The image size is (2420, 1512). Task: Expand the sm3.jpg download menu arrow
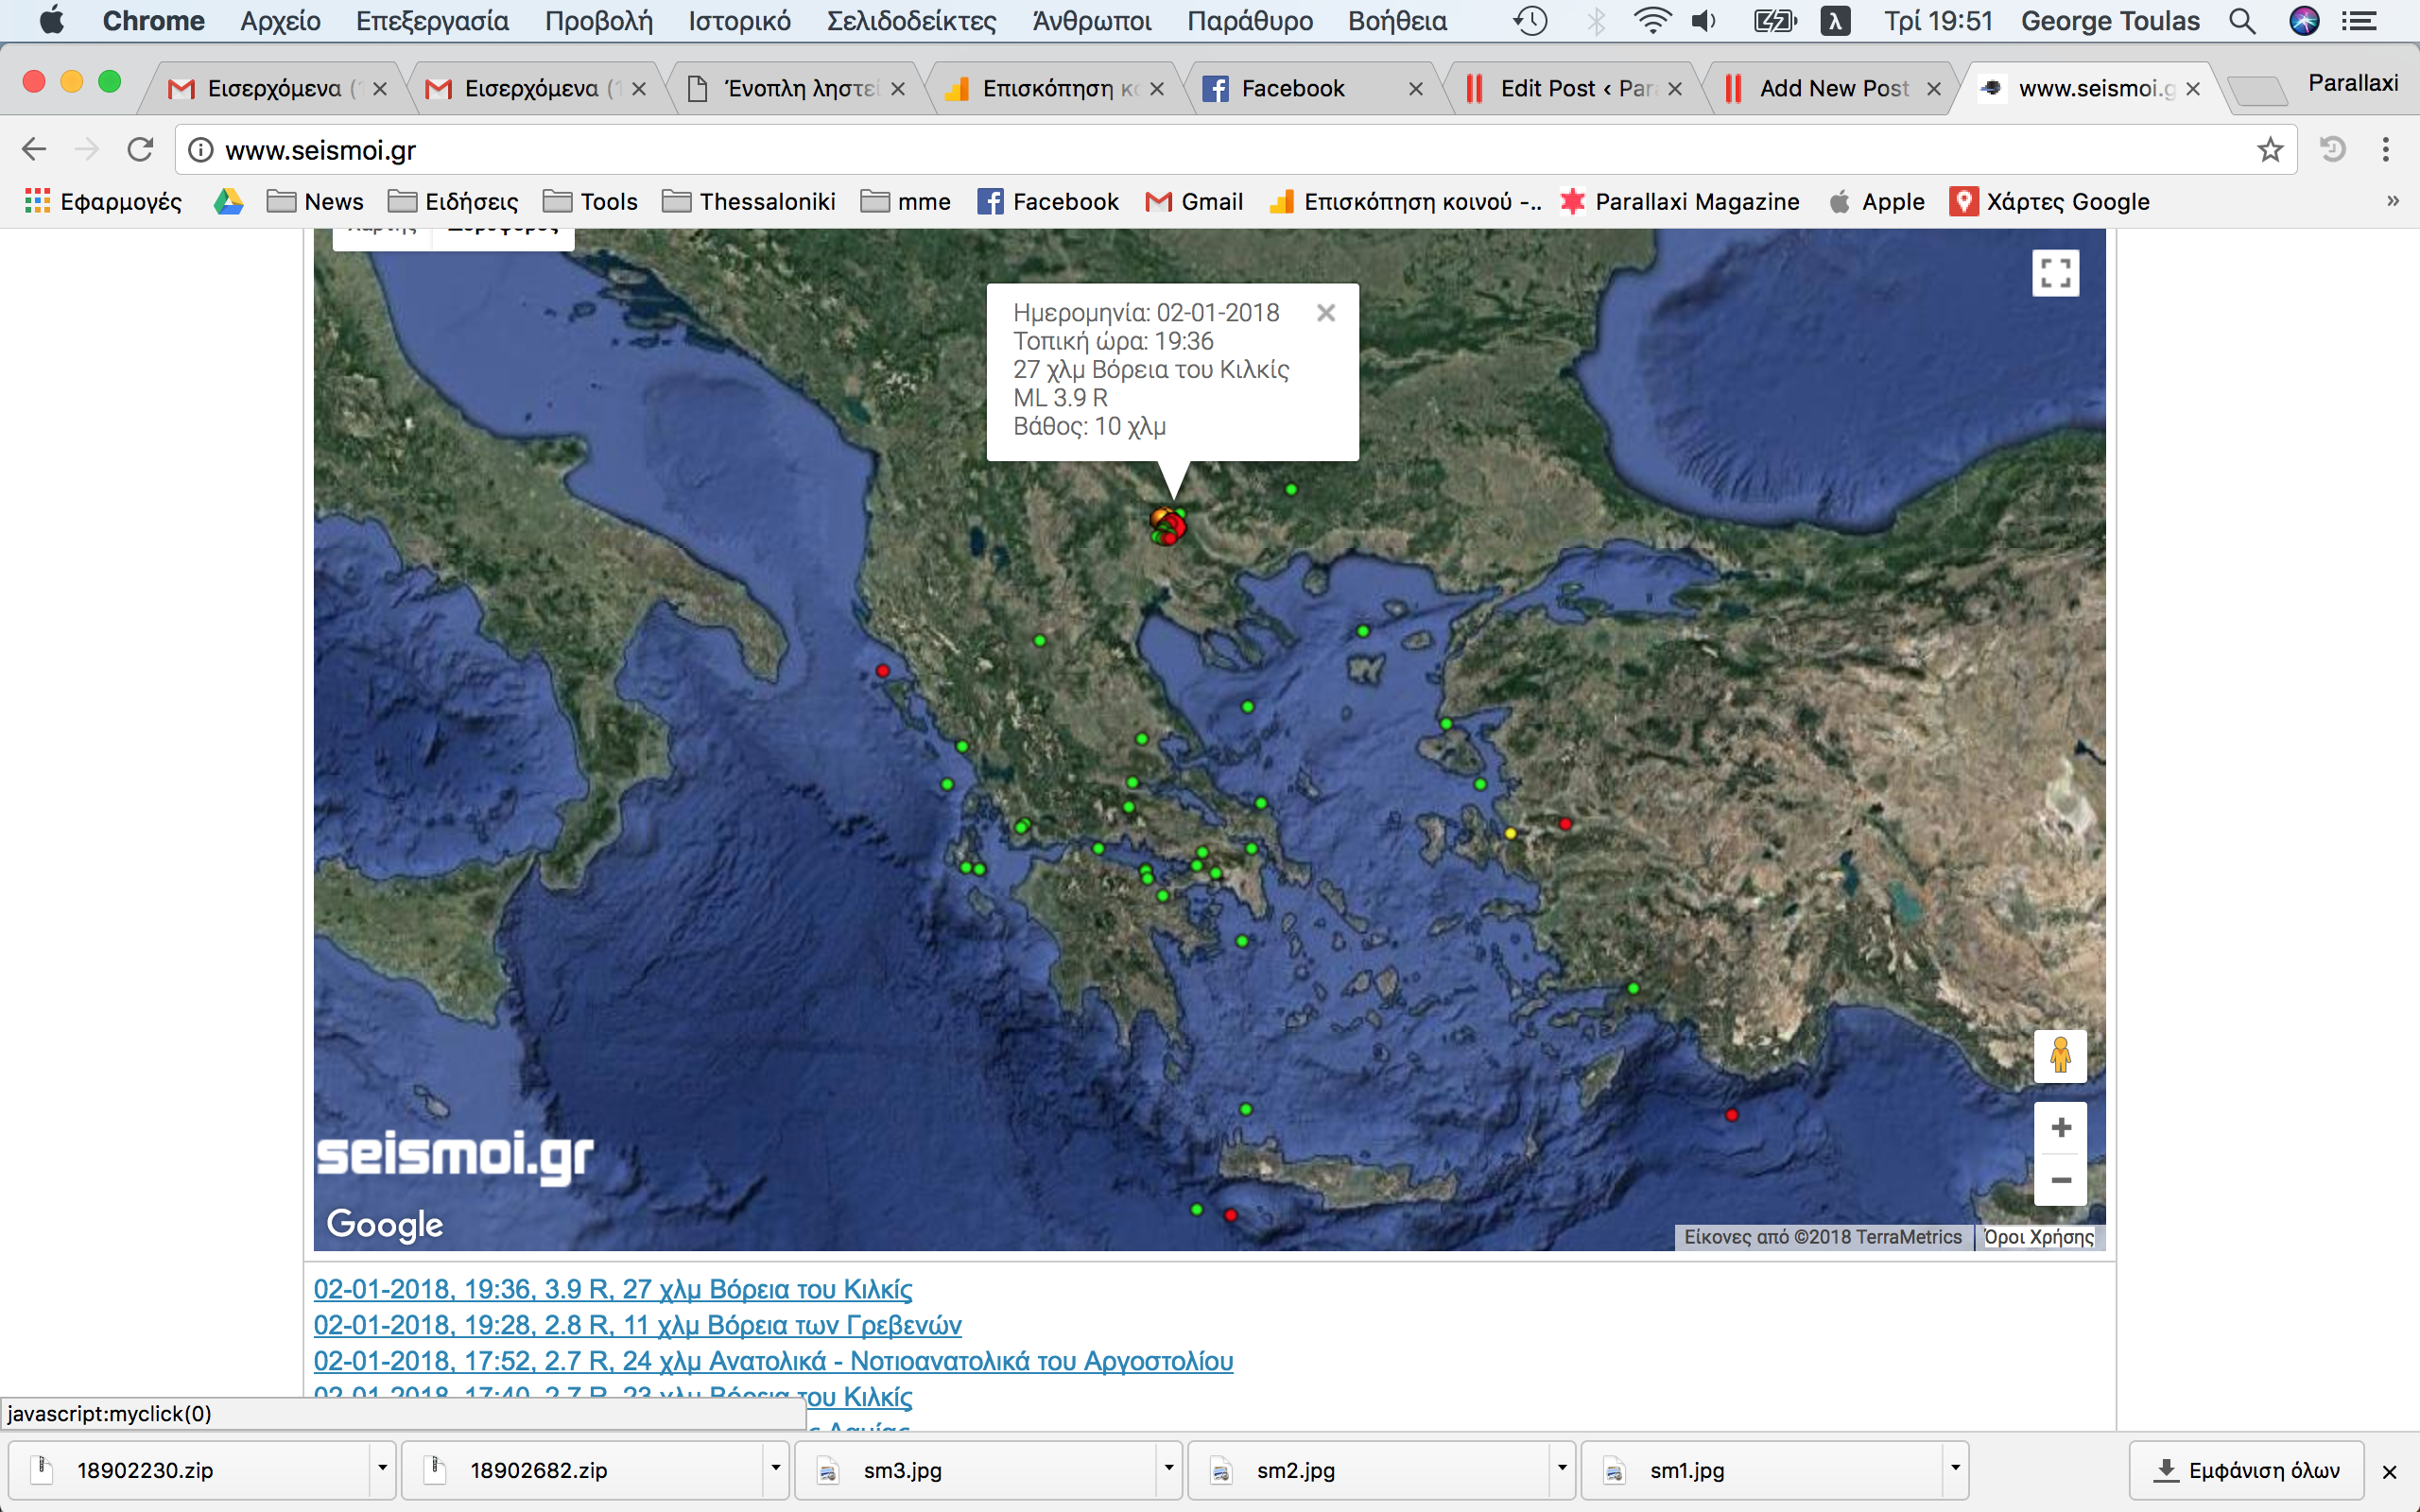(1168, 1469)
